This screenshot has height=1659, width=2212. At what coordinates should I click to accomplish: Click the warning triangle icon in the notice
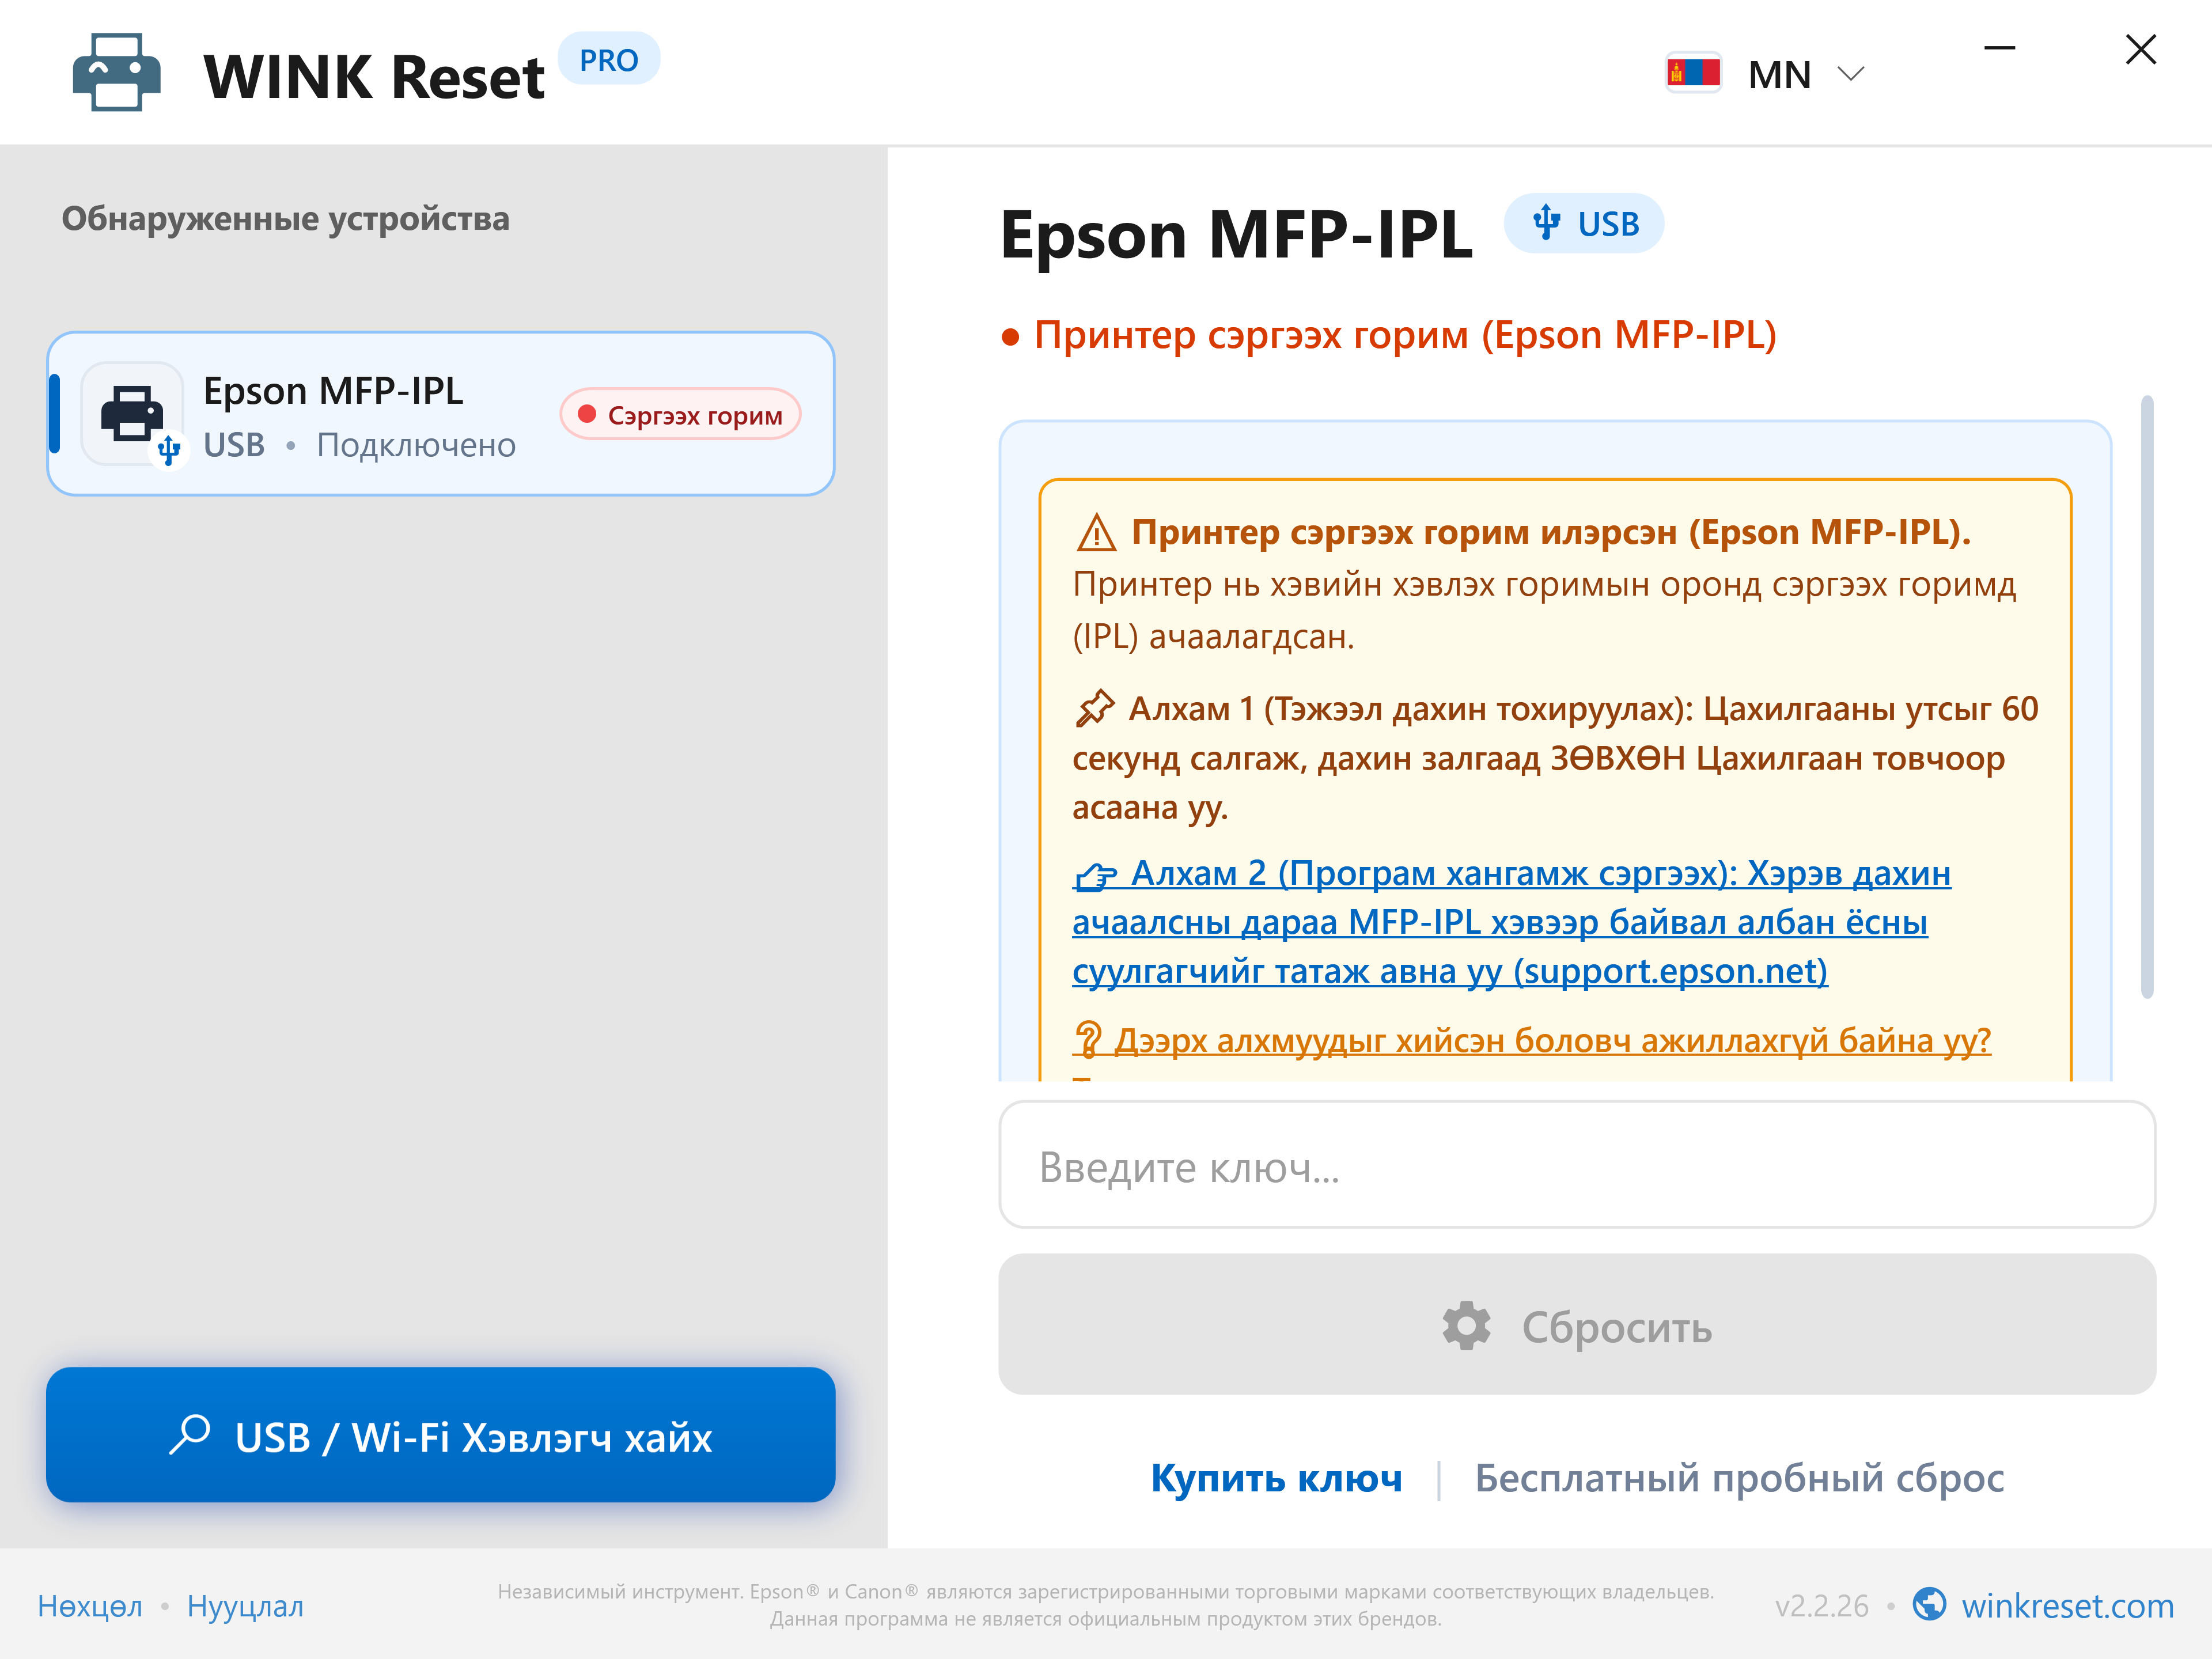coord(1096,533)
